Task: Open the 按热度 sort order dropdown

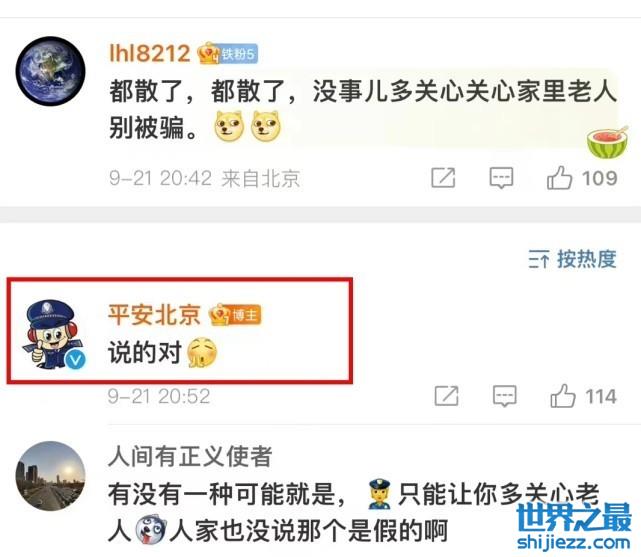Action: pyautogui.click(x=572, y=259)
